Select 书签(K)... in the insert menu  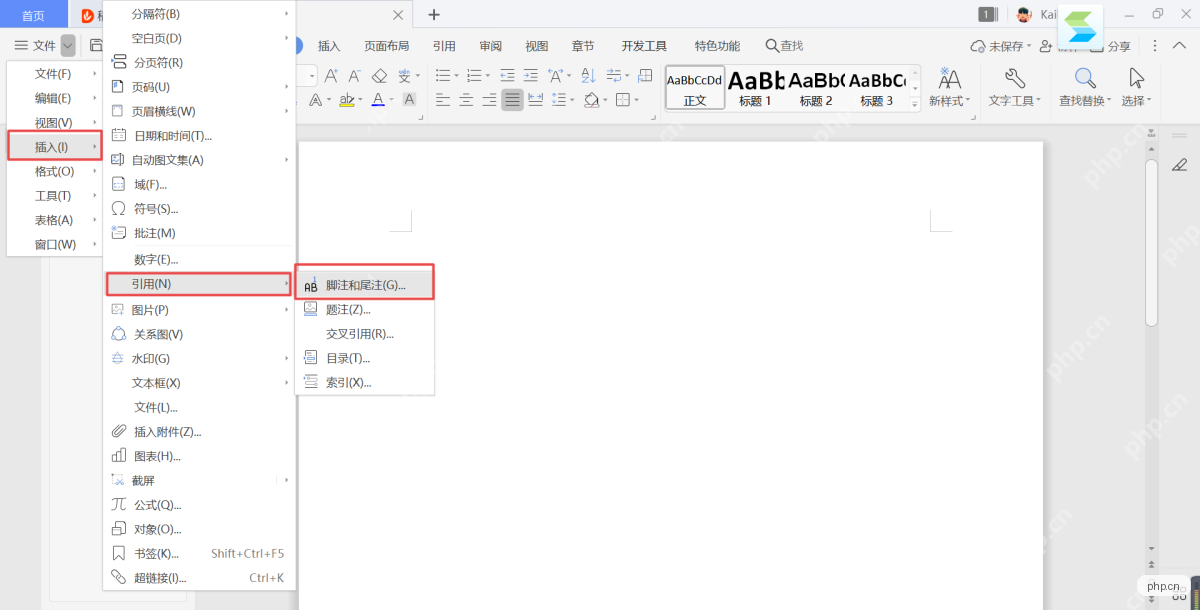click(200, 553)
